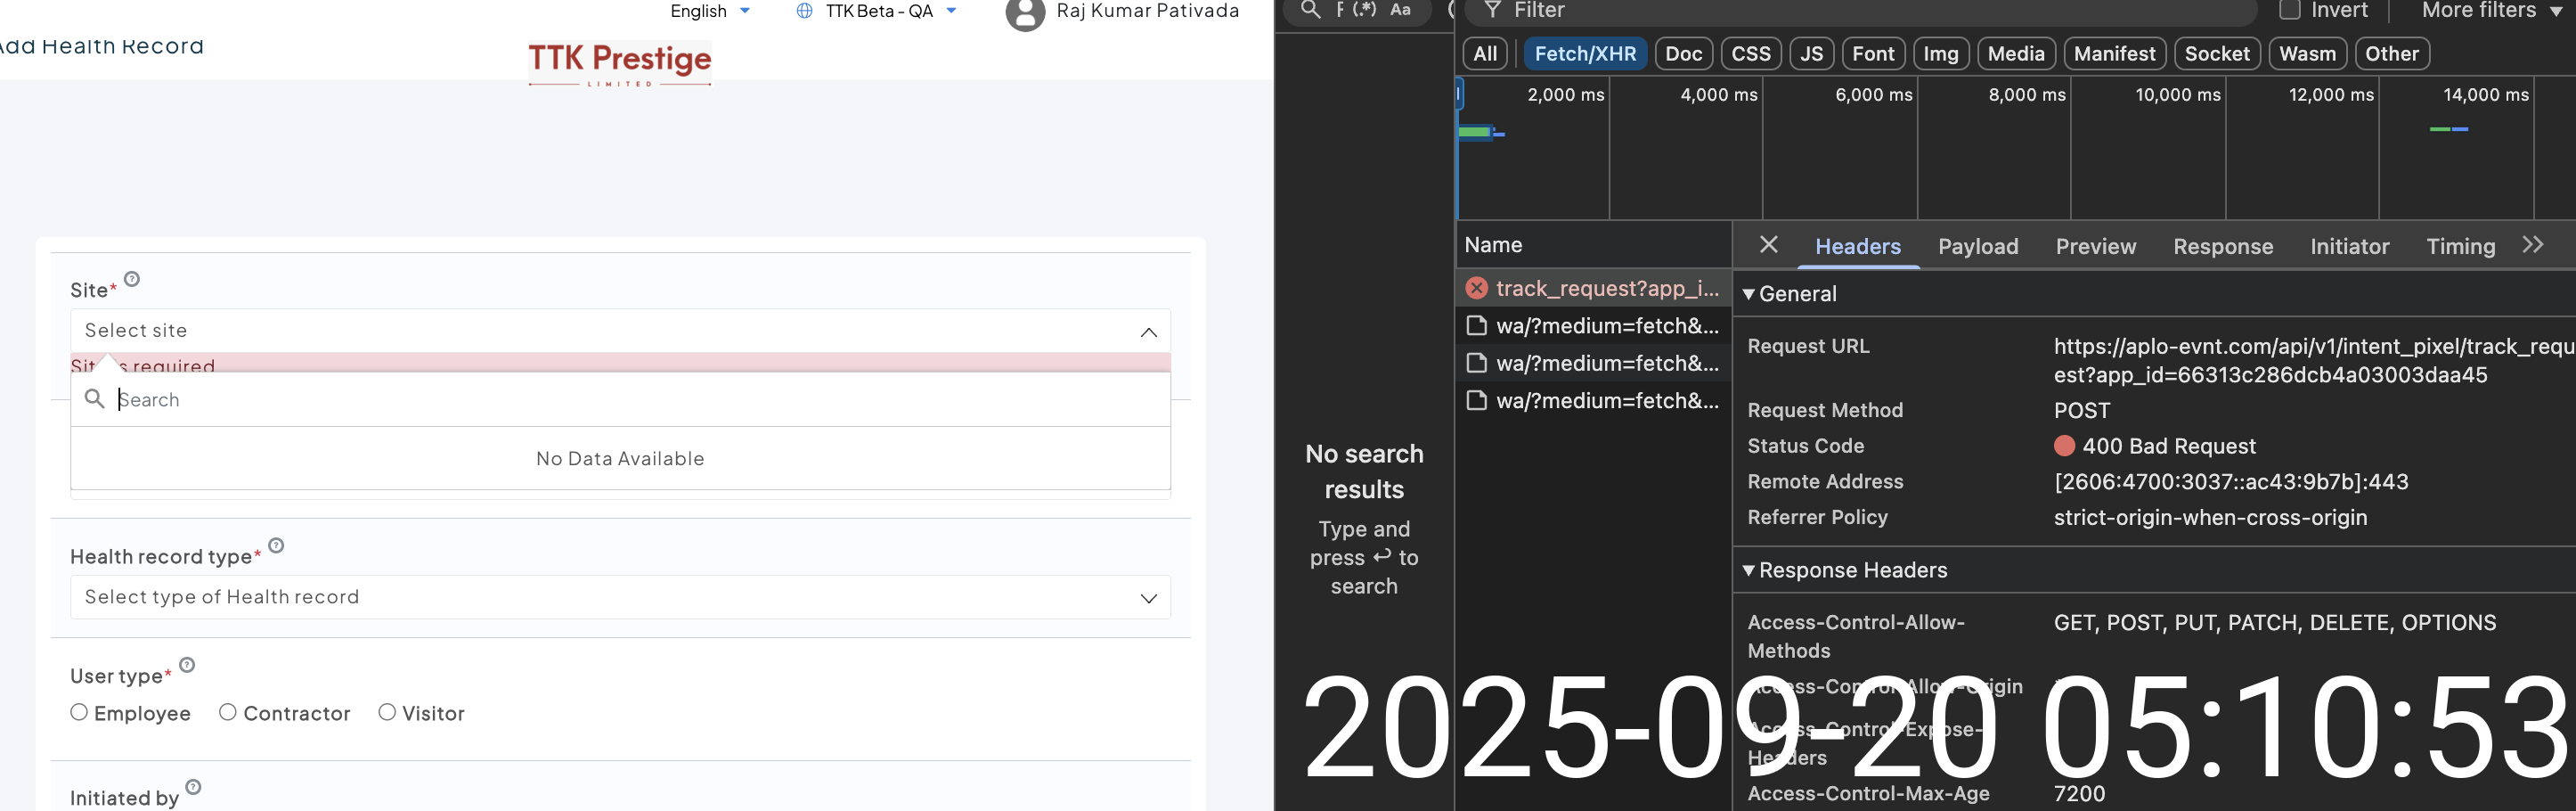Select the Employee radio button
The image size is (2576, 811).
pyautogui.click(x=79, y=712)
